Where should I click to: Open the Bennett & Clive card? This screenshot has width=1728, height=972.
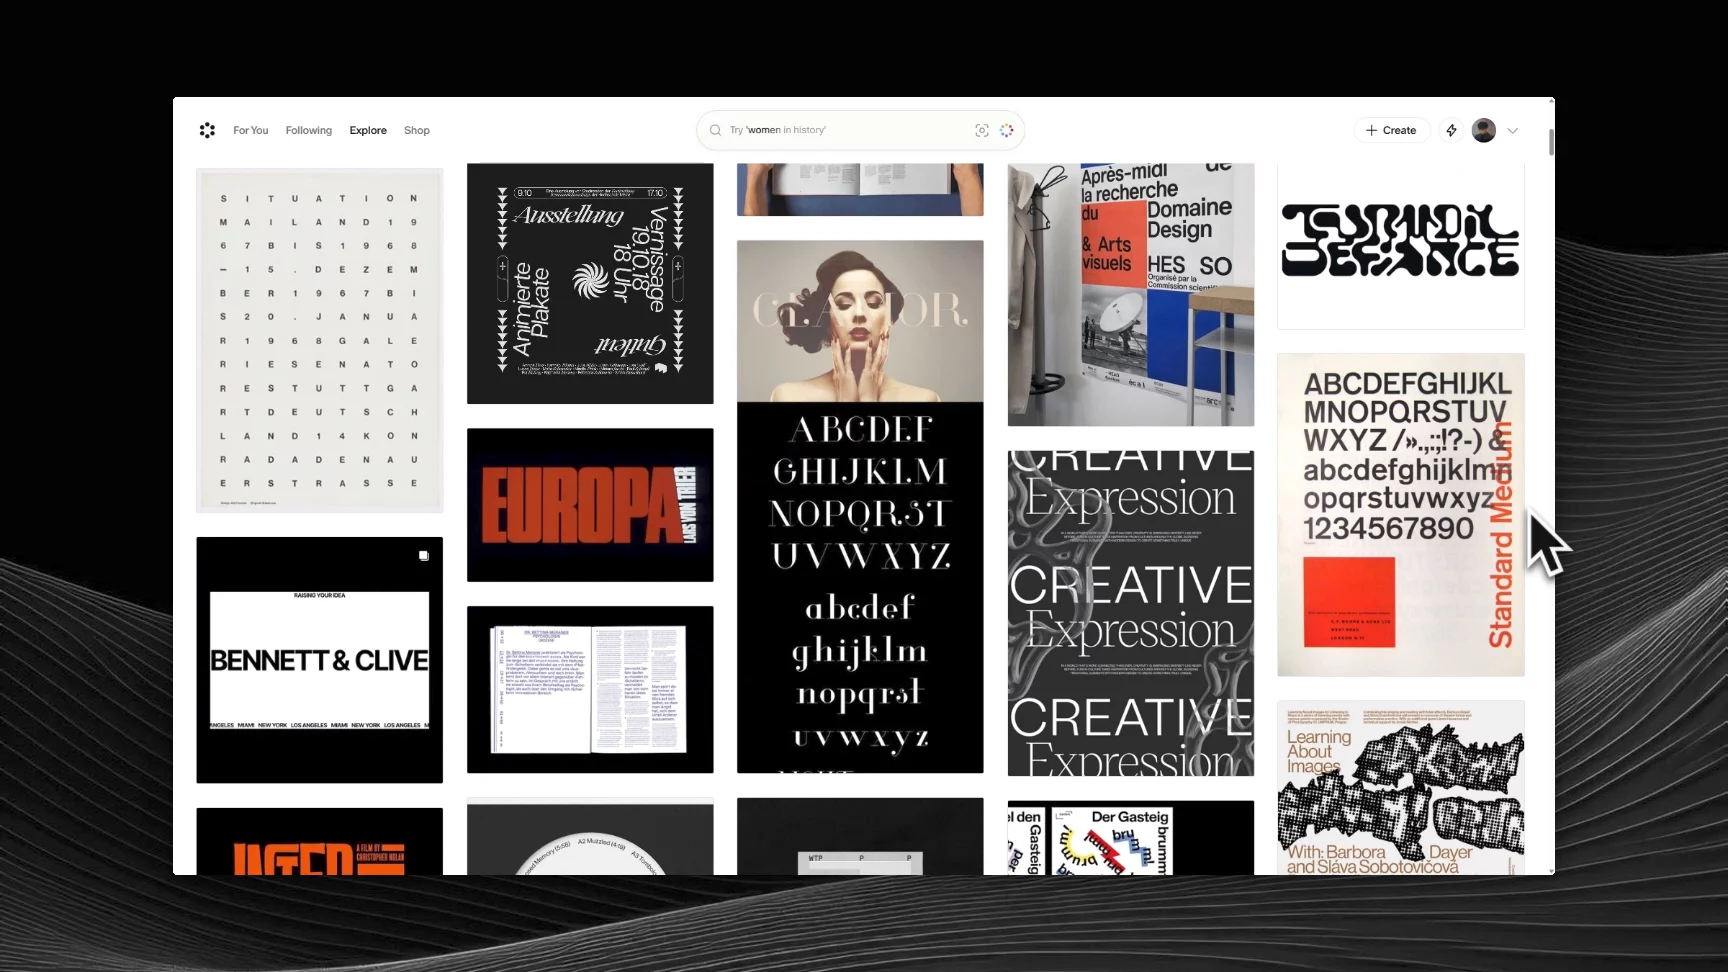(319, 660)
